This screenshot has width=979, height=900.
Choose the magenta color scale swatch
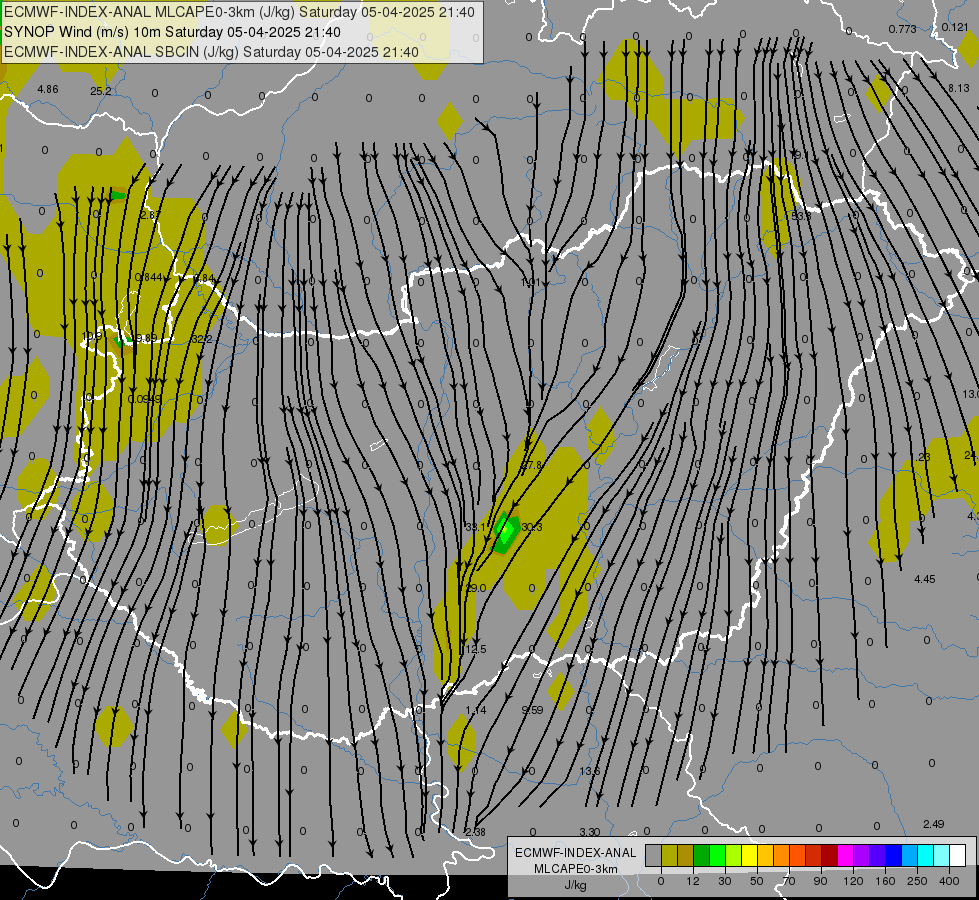(x=845, y=855)
